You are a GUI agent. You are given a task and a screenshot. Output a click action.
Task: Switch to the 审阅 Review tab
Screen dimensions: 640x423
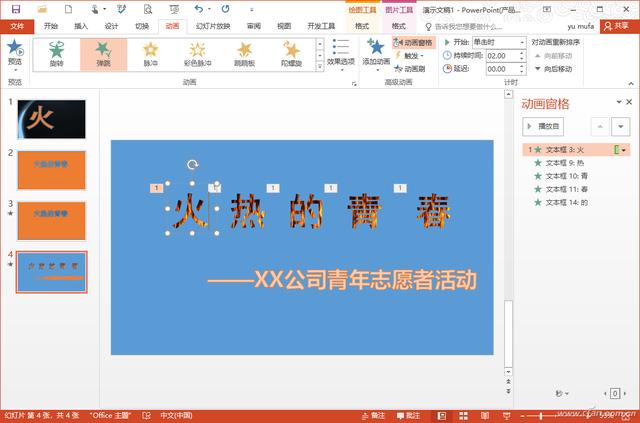(254, 26)
